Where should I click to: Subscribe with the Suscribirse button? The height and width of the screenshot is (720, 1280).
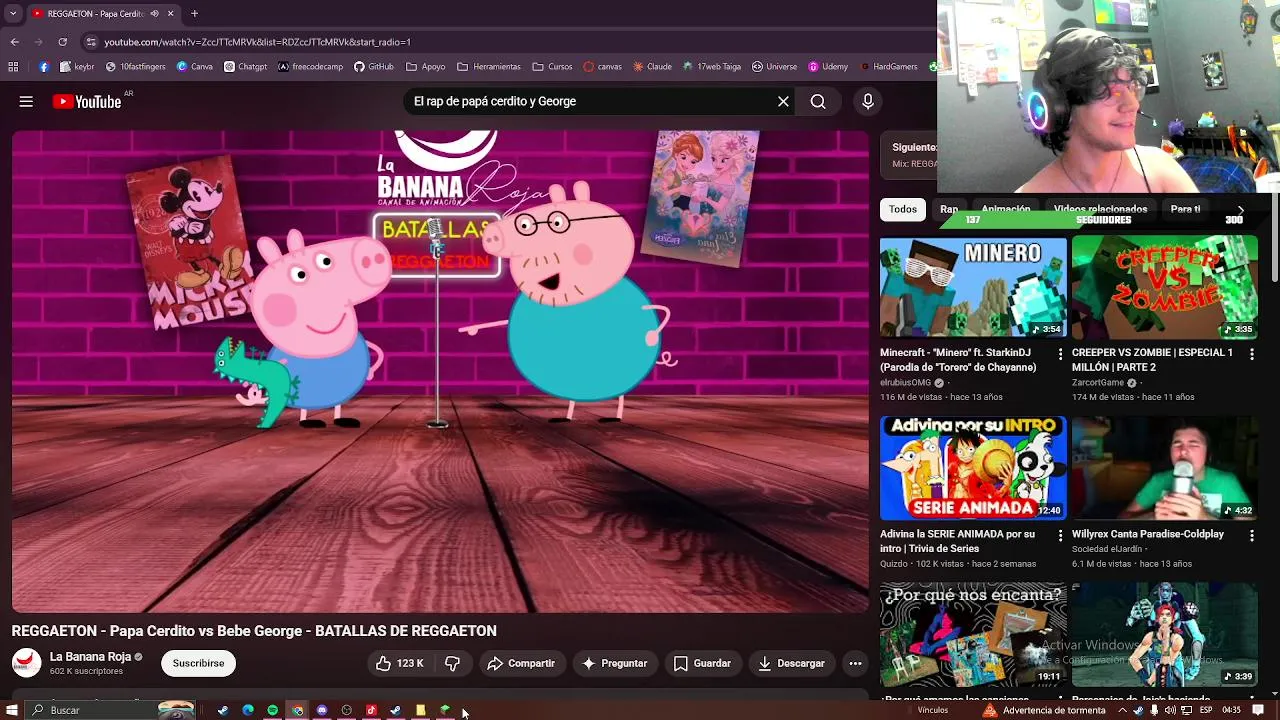(x=198, y=663)
